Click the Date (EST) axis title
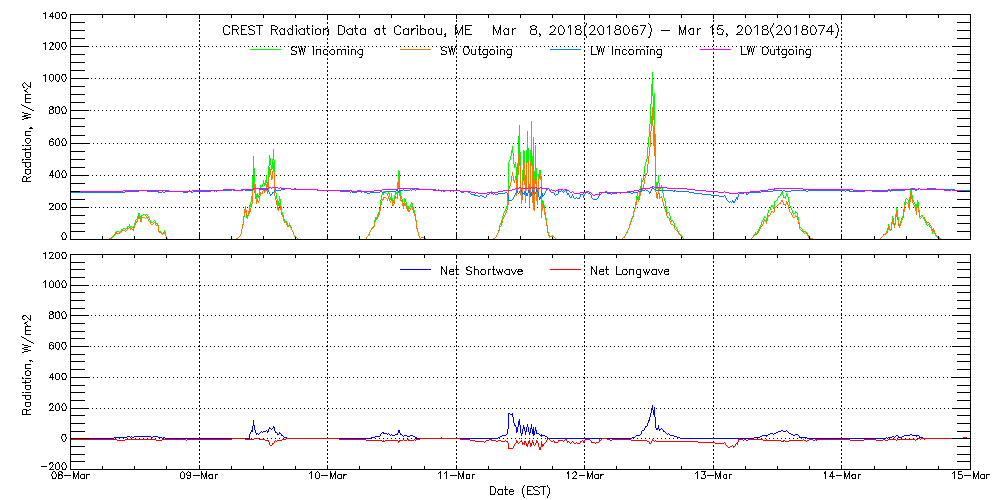The width and height of the screenshot is (1000, 500). pyautogui.click(x=518, y=491)
